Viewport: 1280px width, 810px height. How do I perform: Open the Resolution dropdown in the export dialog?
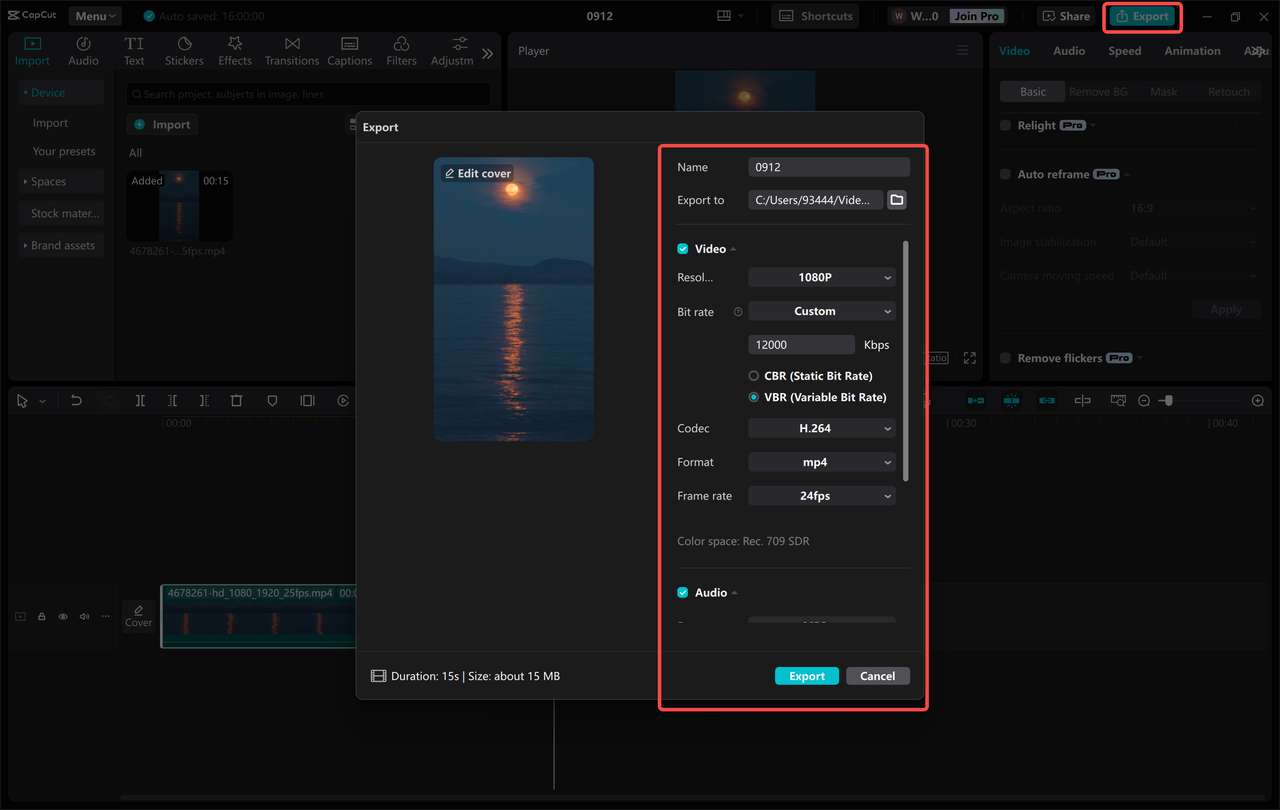(821, 277)
